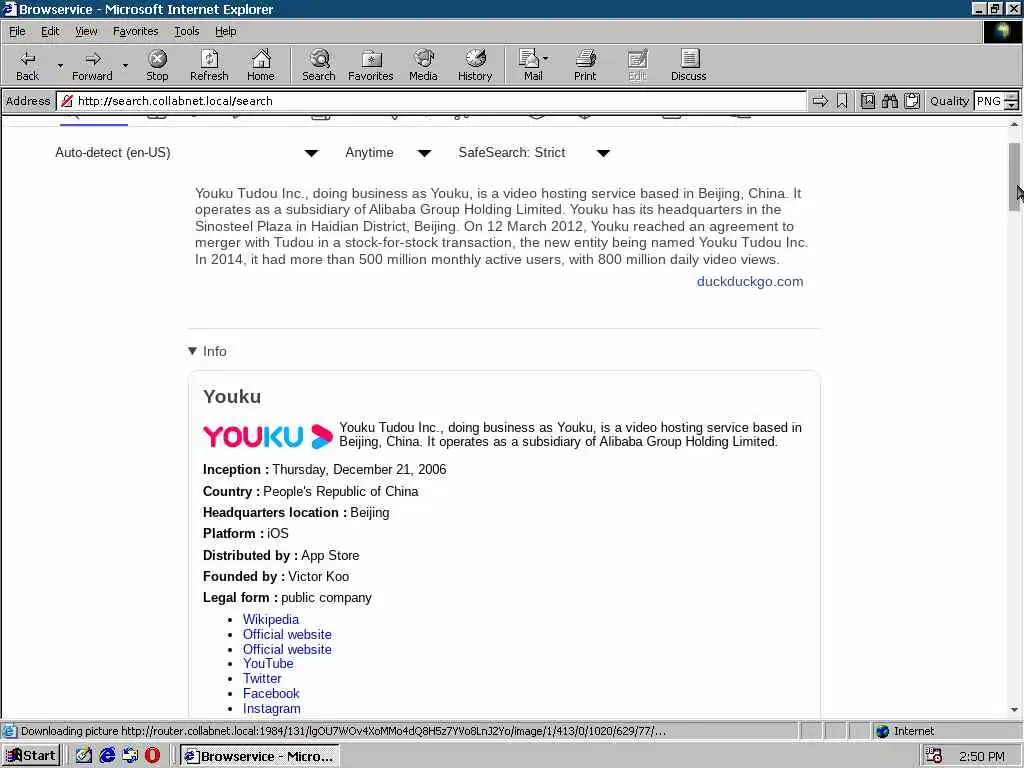Open the Anytime time range dropdown
Image resolution: width=1024 pixels, height=768 pixels.
pyautogui.click(x=388, y=153)
